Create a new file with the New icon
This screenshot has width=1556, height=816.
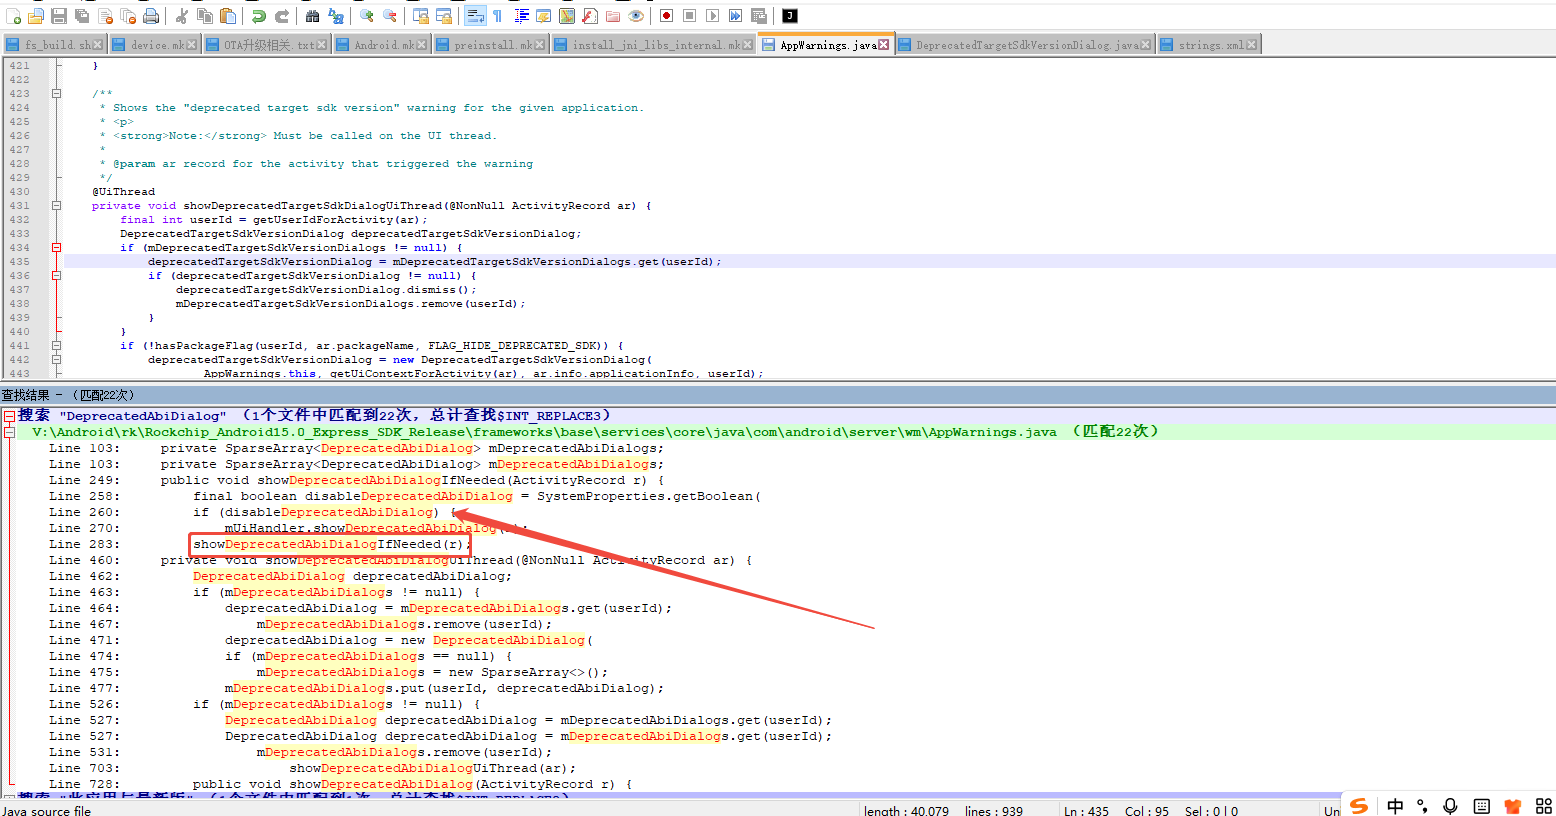click(x=13, y=16)
